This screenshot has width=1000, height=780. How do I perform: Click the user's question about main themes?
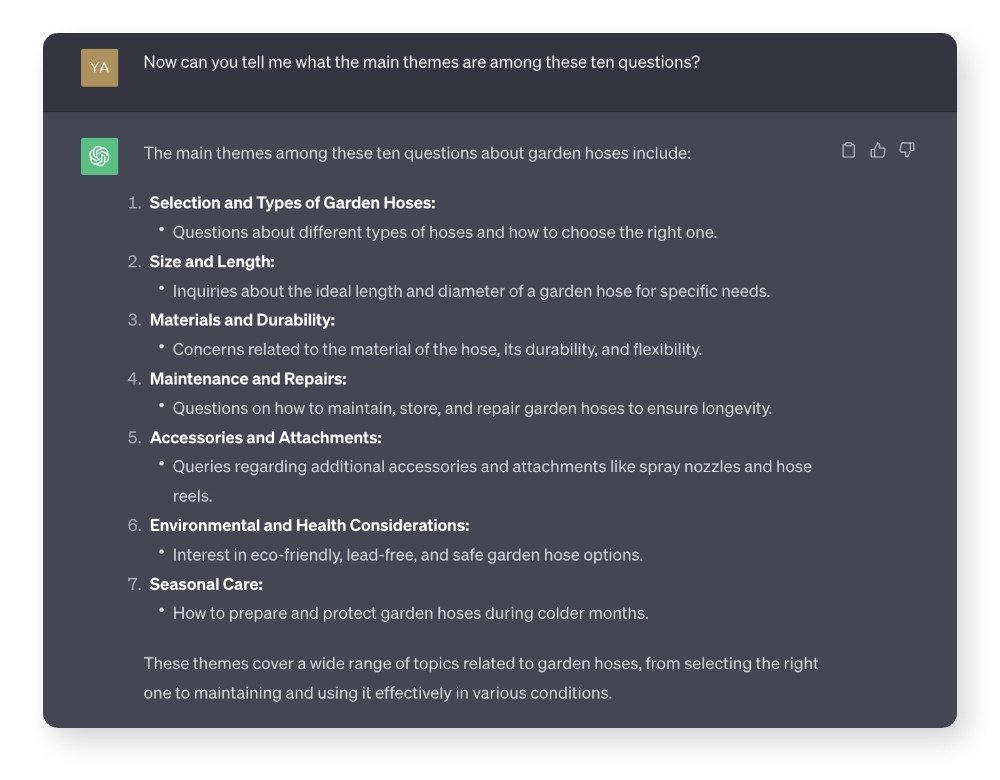click(x=421, y=62)
